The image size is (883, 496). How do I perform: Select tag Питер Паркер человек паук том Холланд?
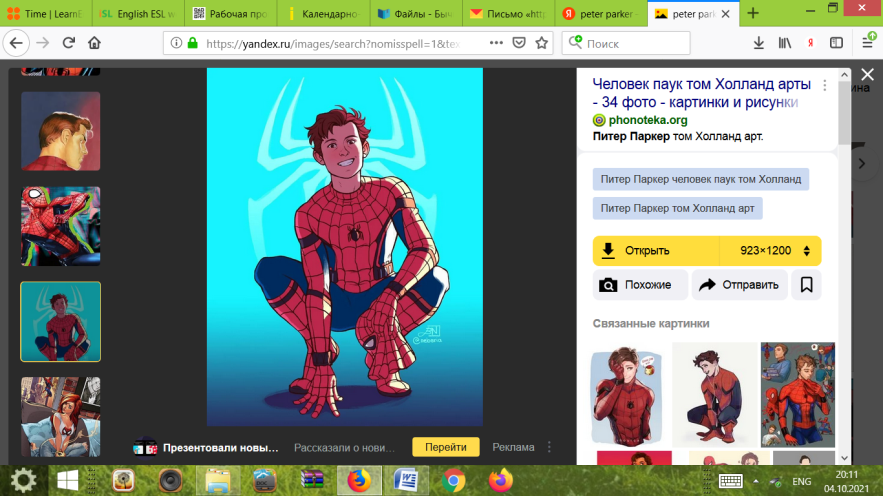(x=701, y=179)
